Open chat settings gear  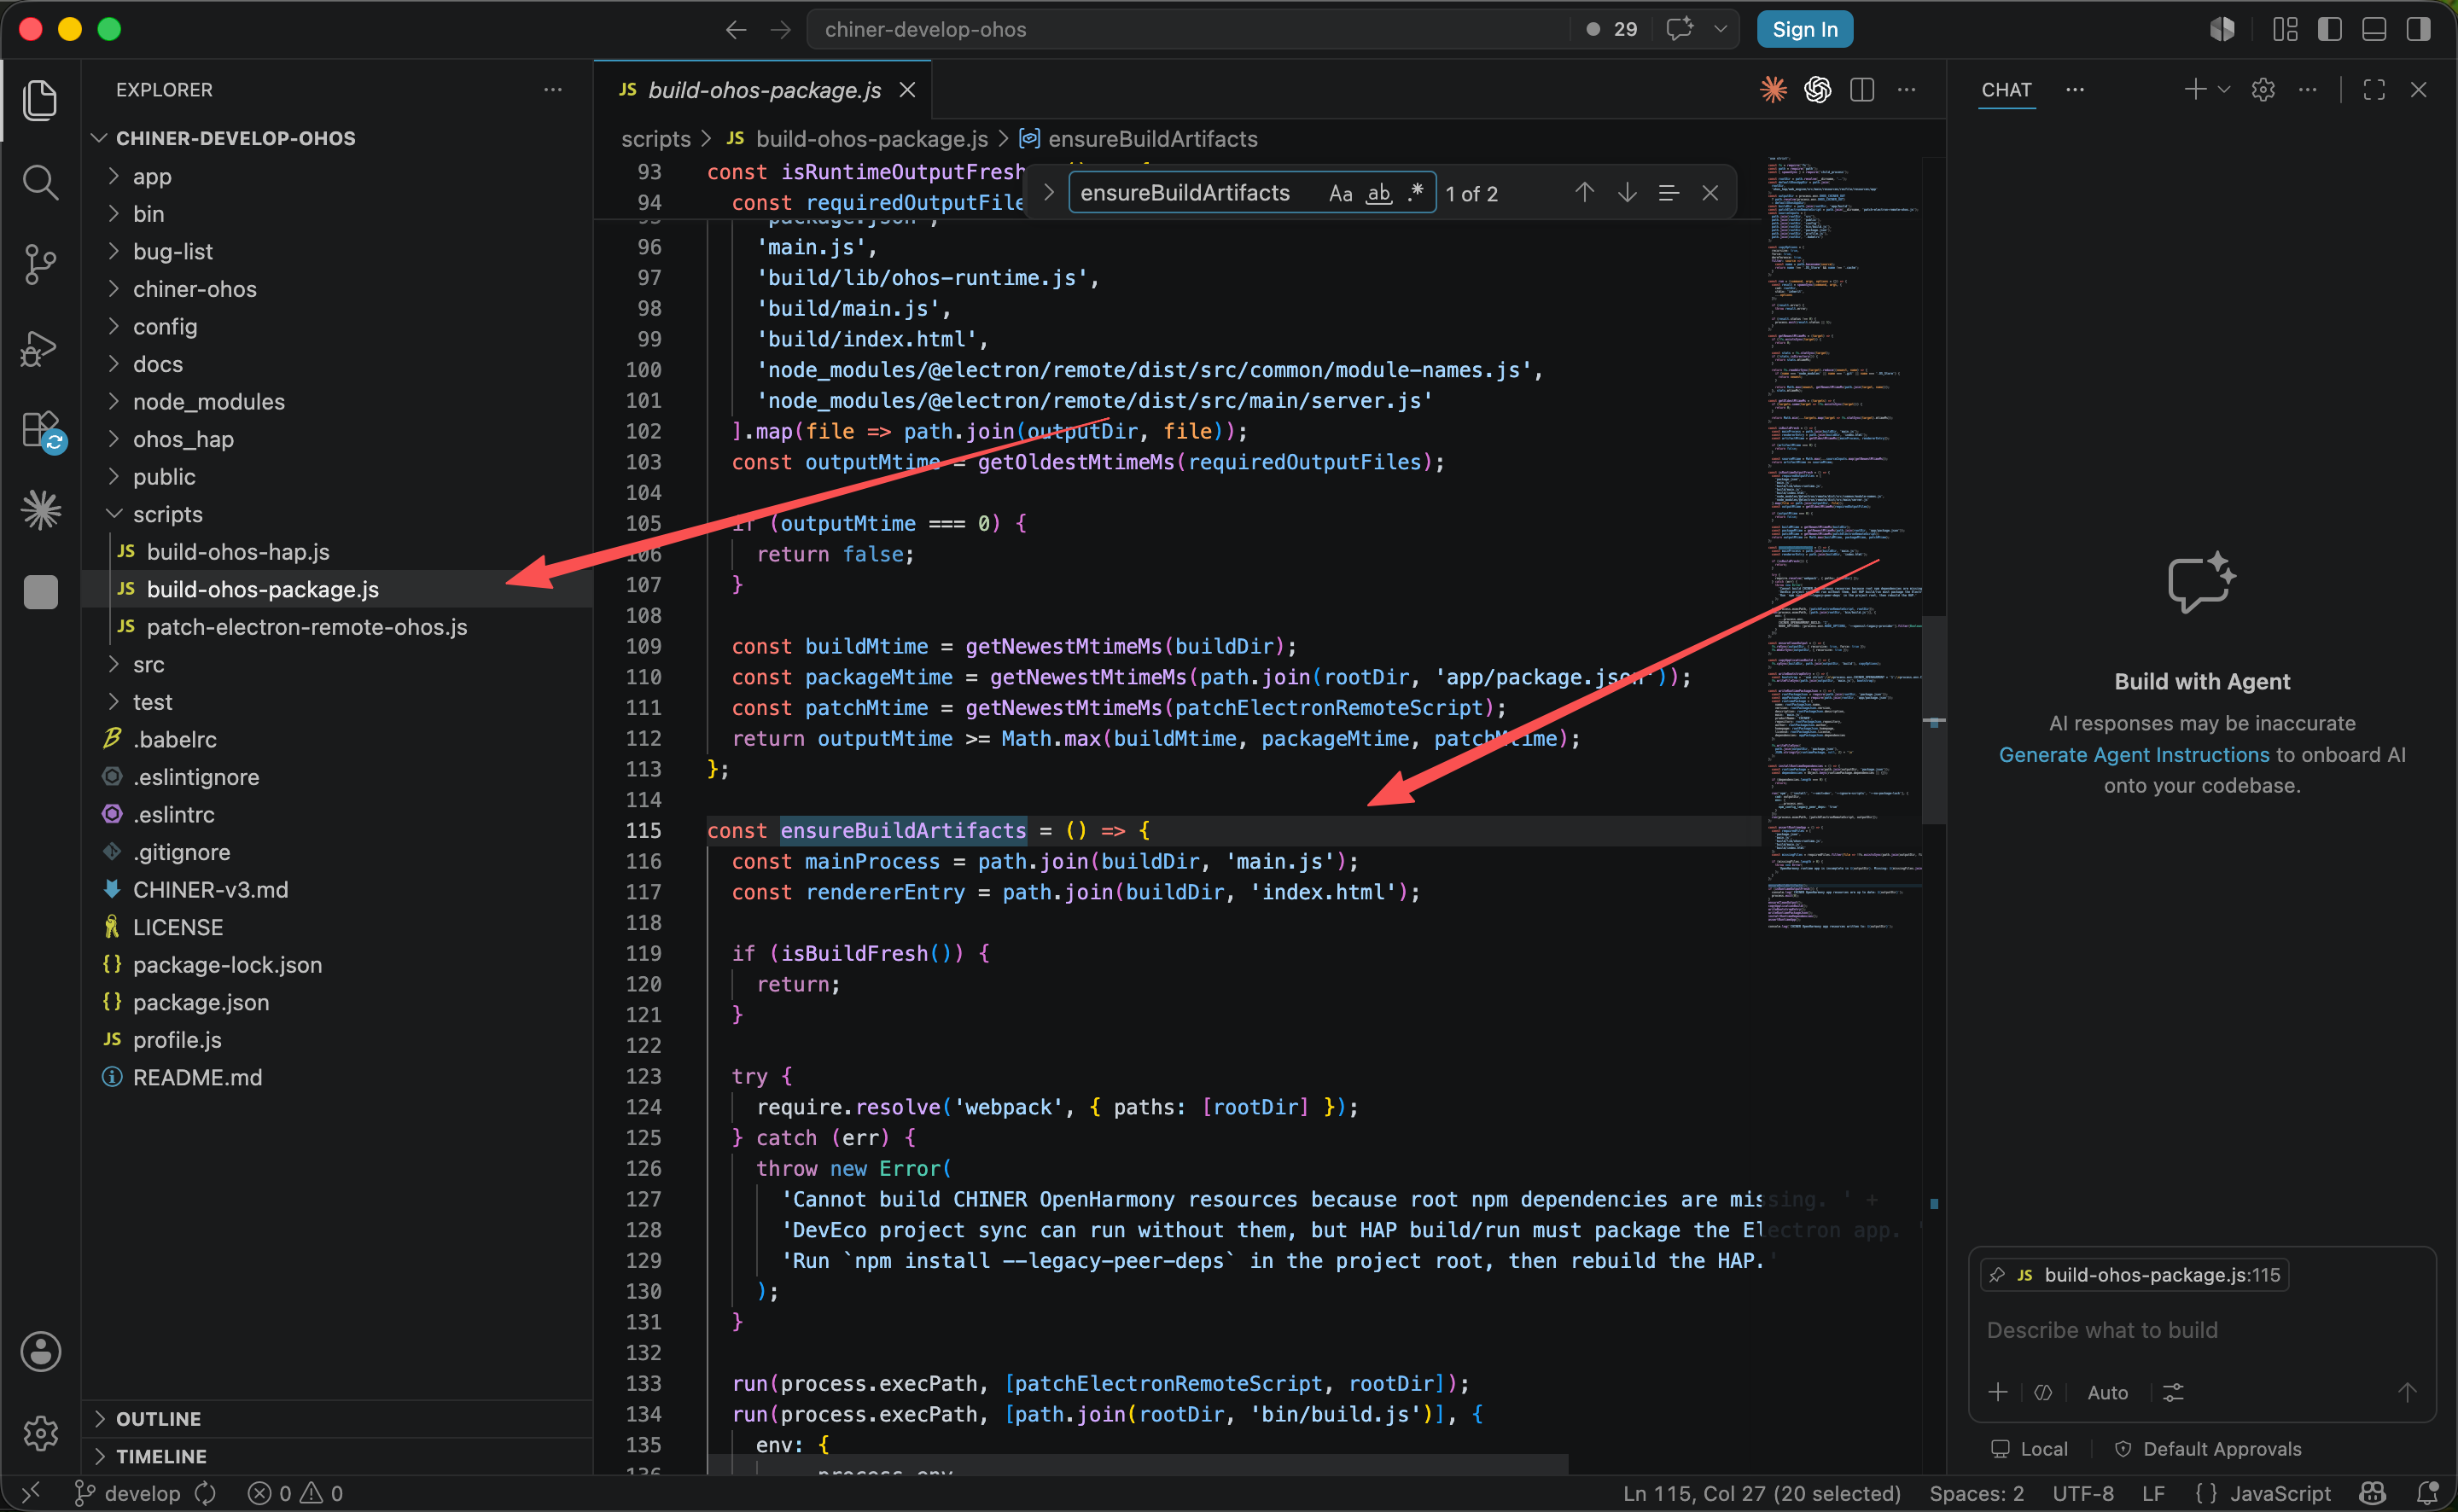(2263, 90)
